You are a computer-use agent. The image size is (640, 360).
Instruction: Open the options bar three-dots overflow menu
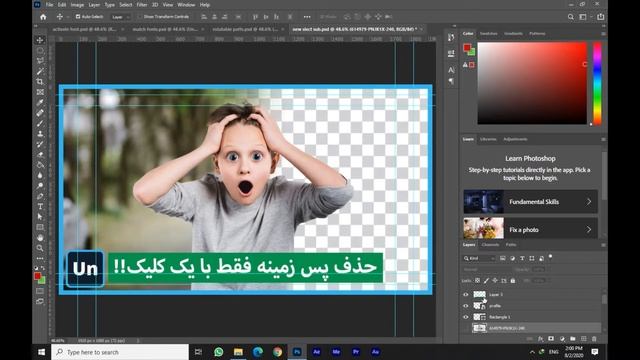307,17
